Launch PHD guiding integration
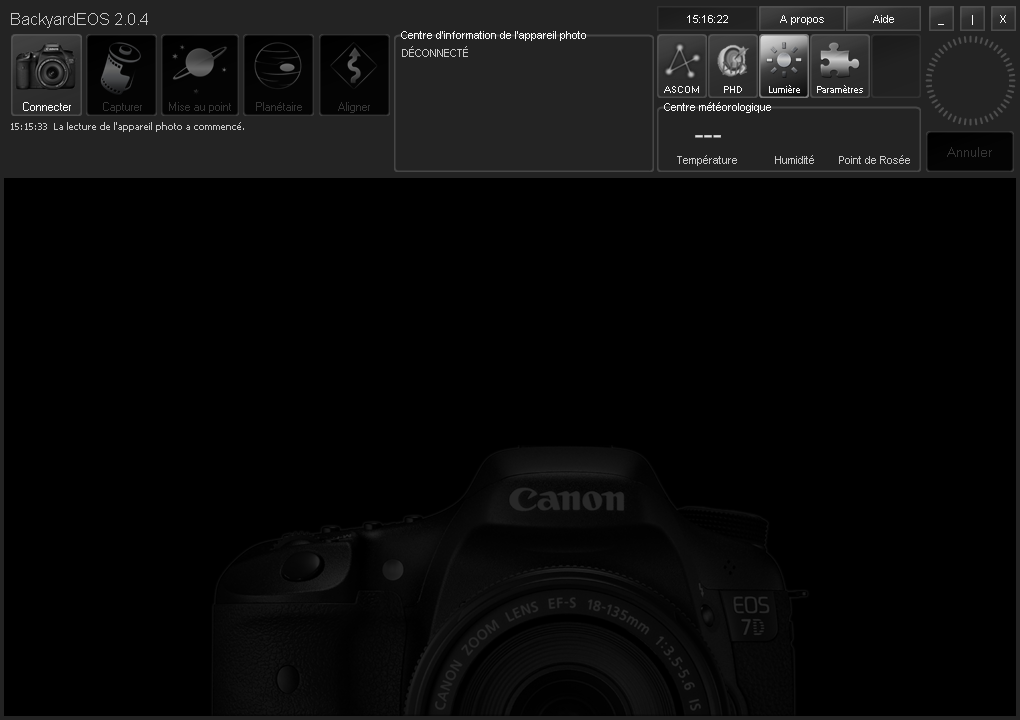The image size is (1020, 720). [x=732, y=66]
